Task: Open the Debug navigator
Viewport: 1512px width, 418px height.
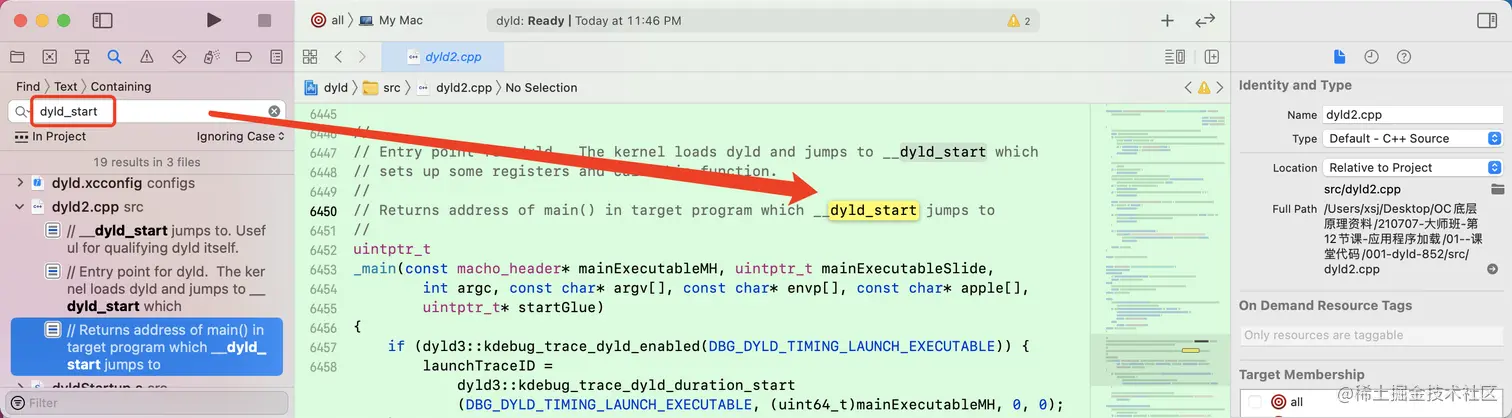Action: [x=211, y=57]
